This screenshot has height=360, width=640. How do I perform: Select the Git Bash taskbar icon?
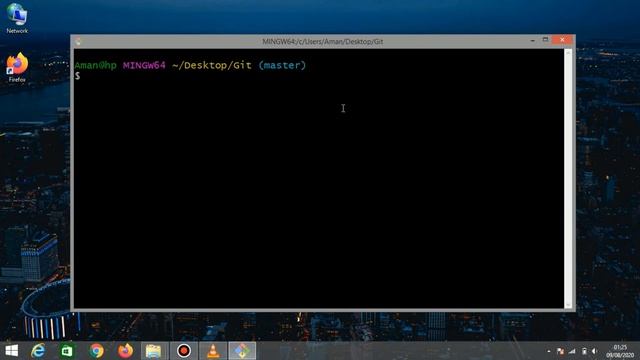242,351
